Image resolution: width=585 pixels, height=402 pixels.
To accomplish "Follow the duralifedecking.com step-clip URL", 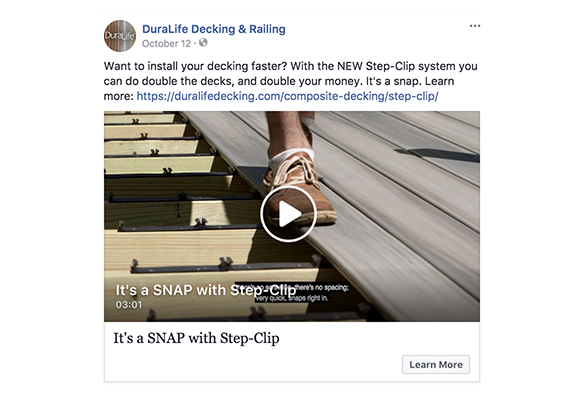I will [x=287, y=96].
